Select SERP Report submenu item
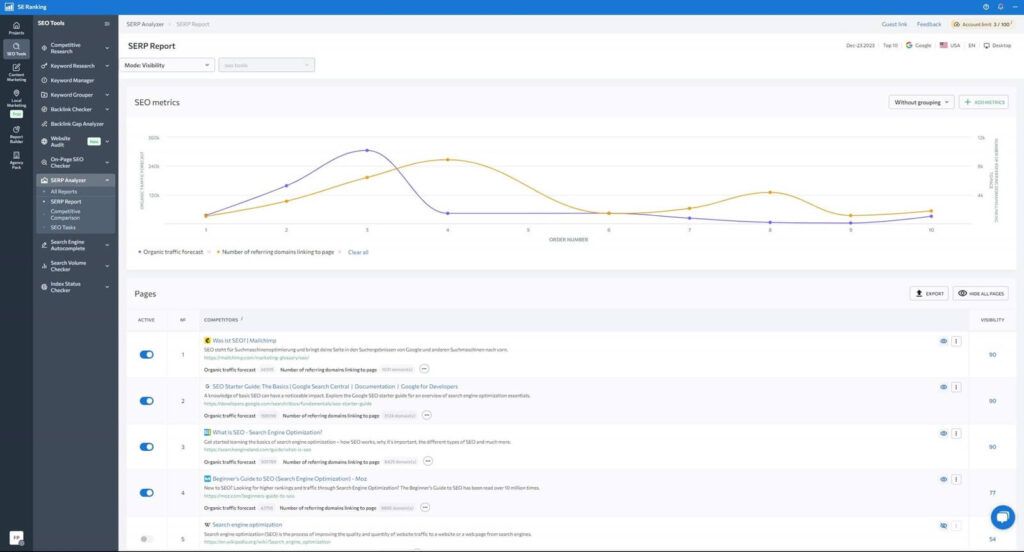Screen dimensions: 1024x552 [66, 202]
